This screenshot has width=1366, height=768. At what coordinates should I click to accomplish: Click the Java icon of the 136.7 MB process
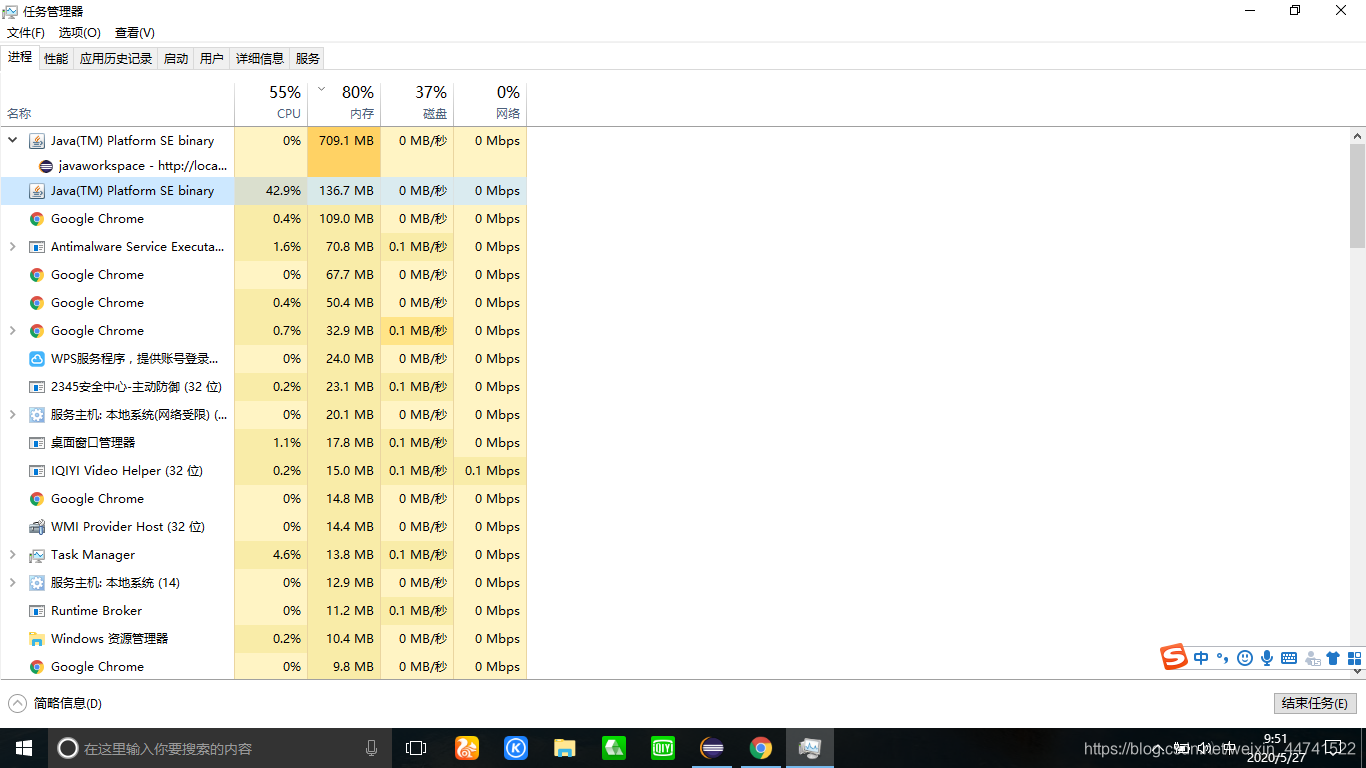[x=37, y=191]
